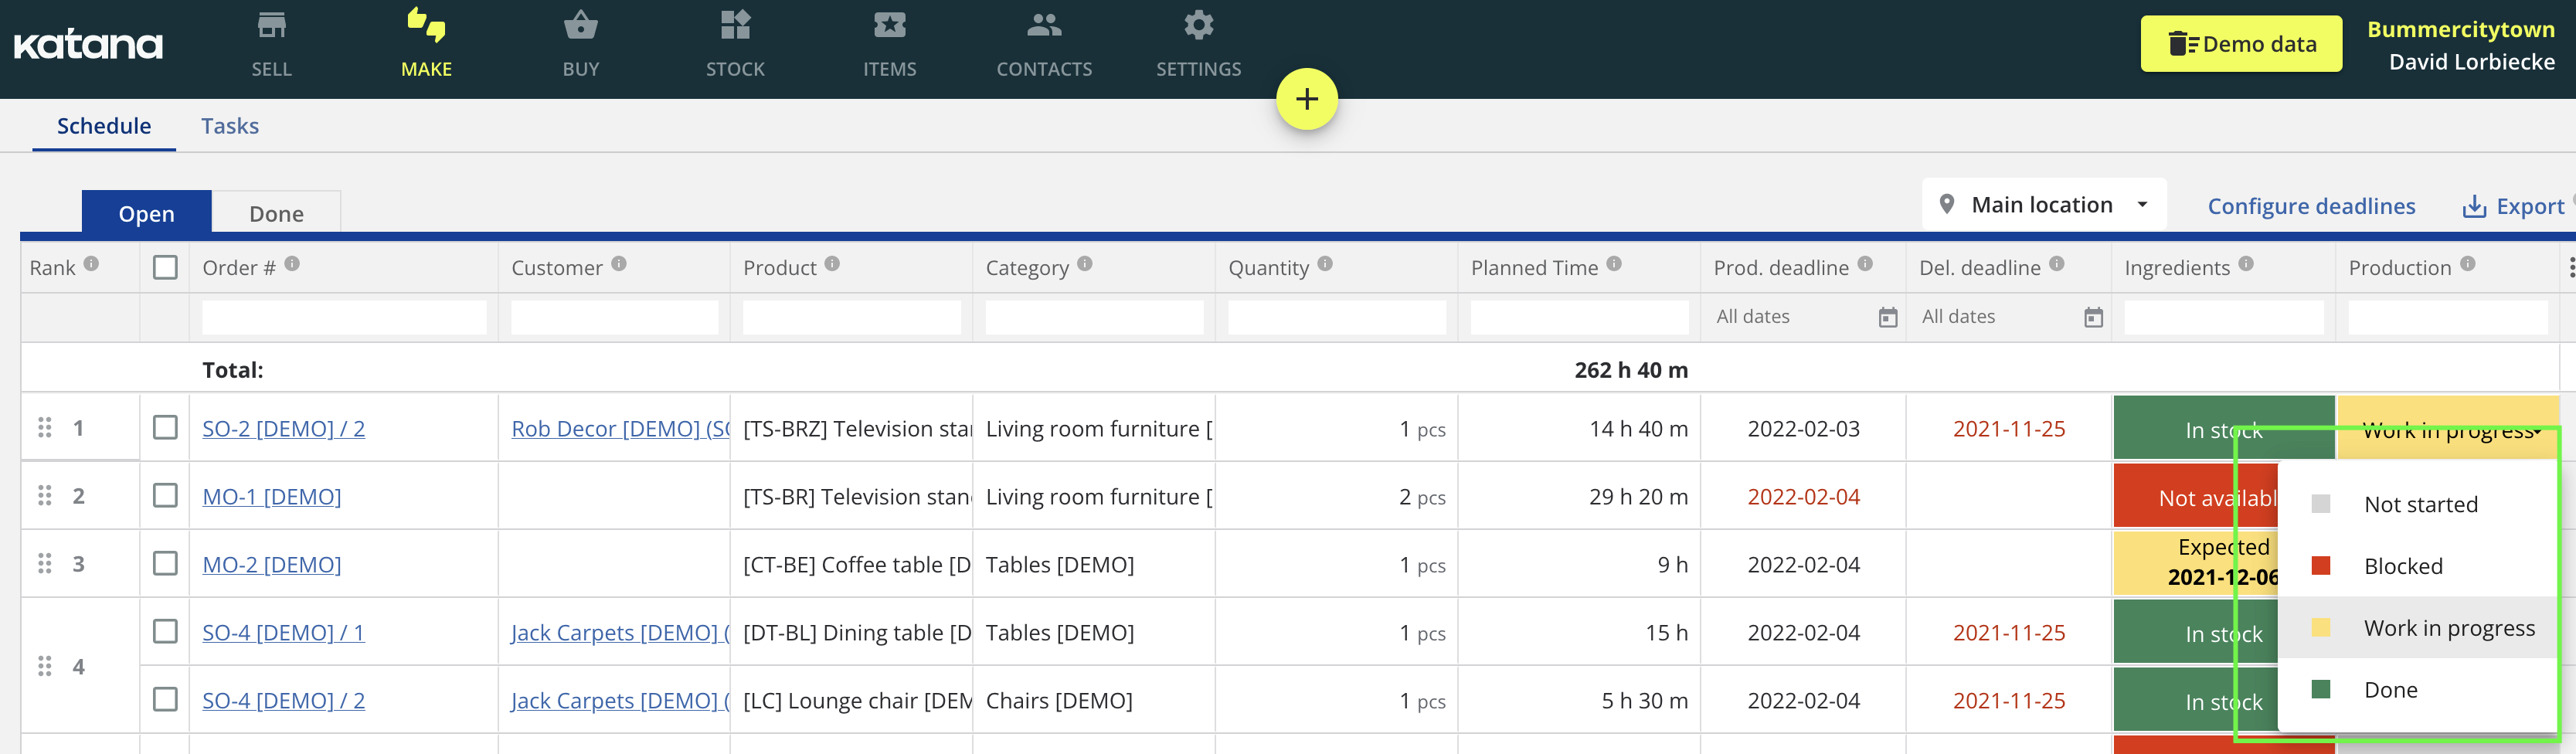The image size is (2576, 754).
Task: Grab the drag handle for rank 3
Action: click(44, 564)
